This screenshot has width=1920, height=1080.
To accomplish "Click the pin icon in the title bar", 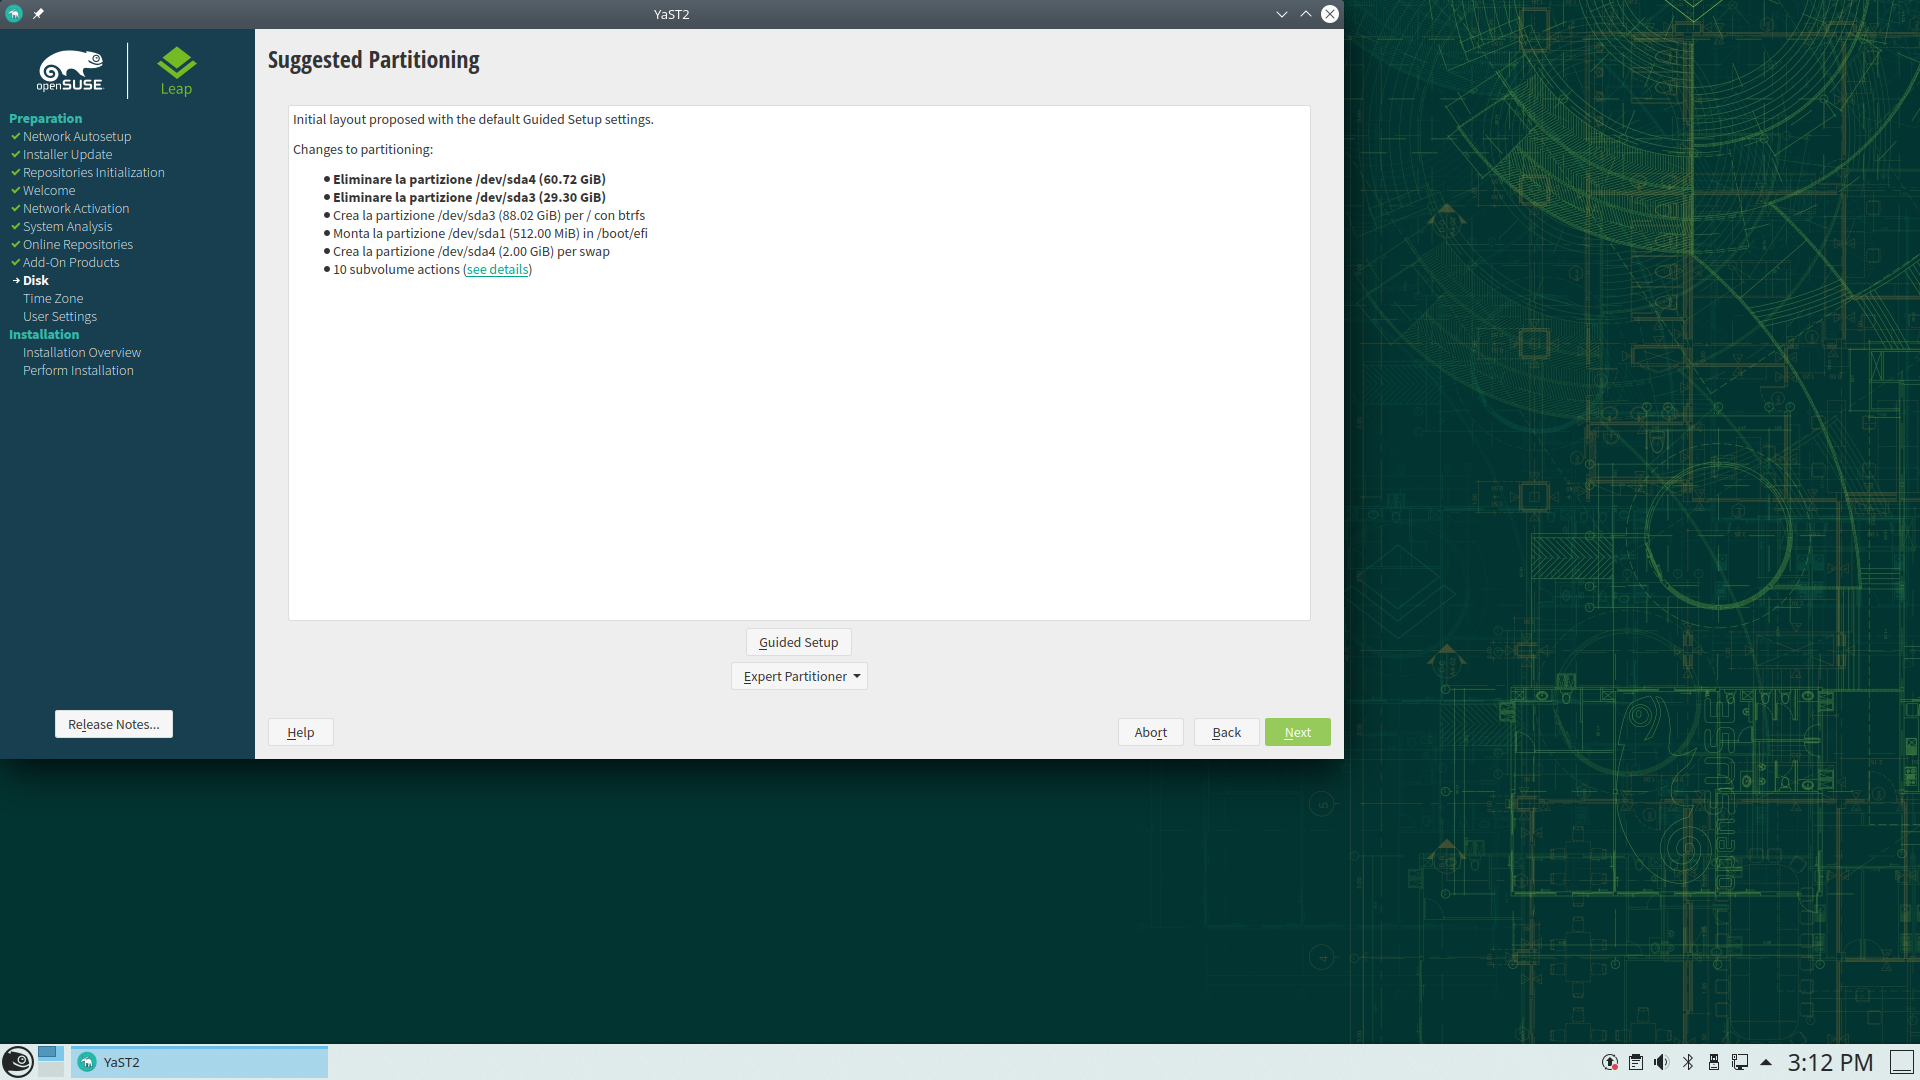I will 38,14.
